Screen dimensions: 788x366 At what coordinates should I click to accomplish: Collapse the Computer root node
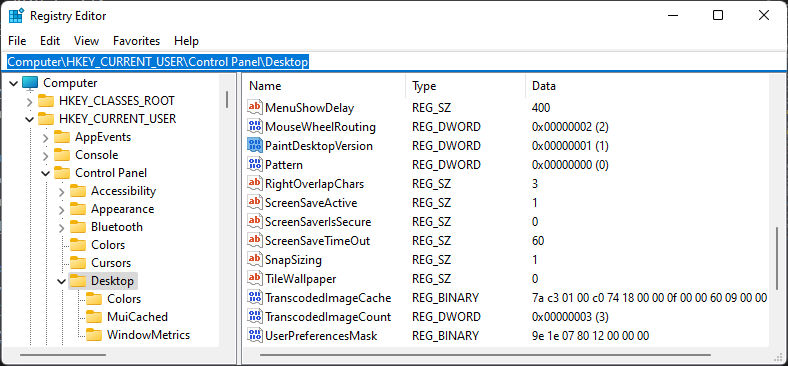14,83
